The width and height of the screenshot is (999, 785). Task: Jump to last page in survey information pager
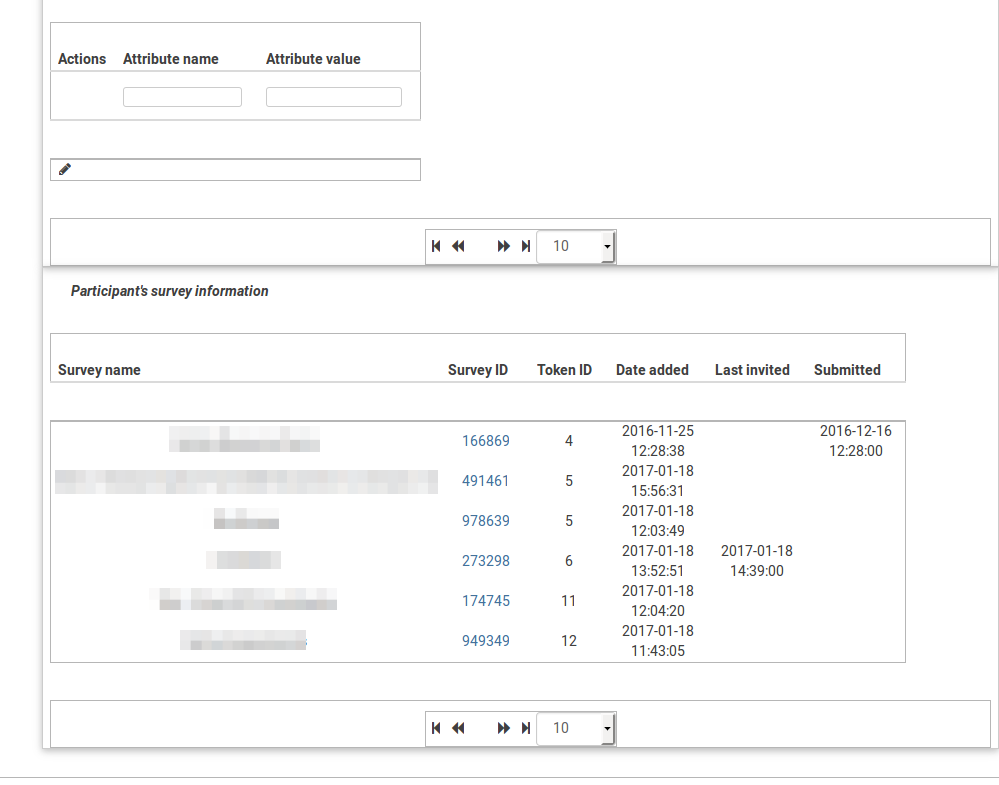(x=526, y=728)
